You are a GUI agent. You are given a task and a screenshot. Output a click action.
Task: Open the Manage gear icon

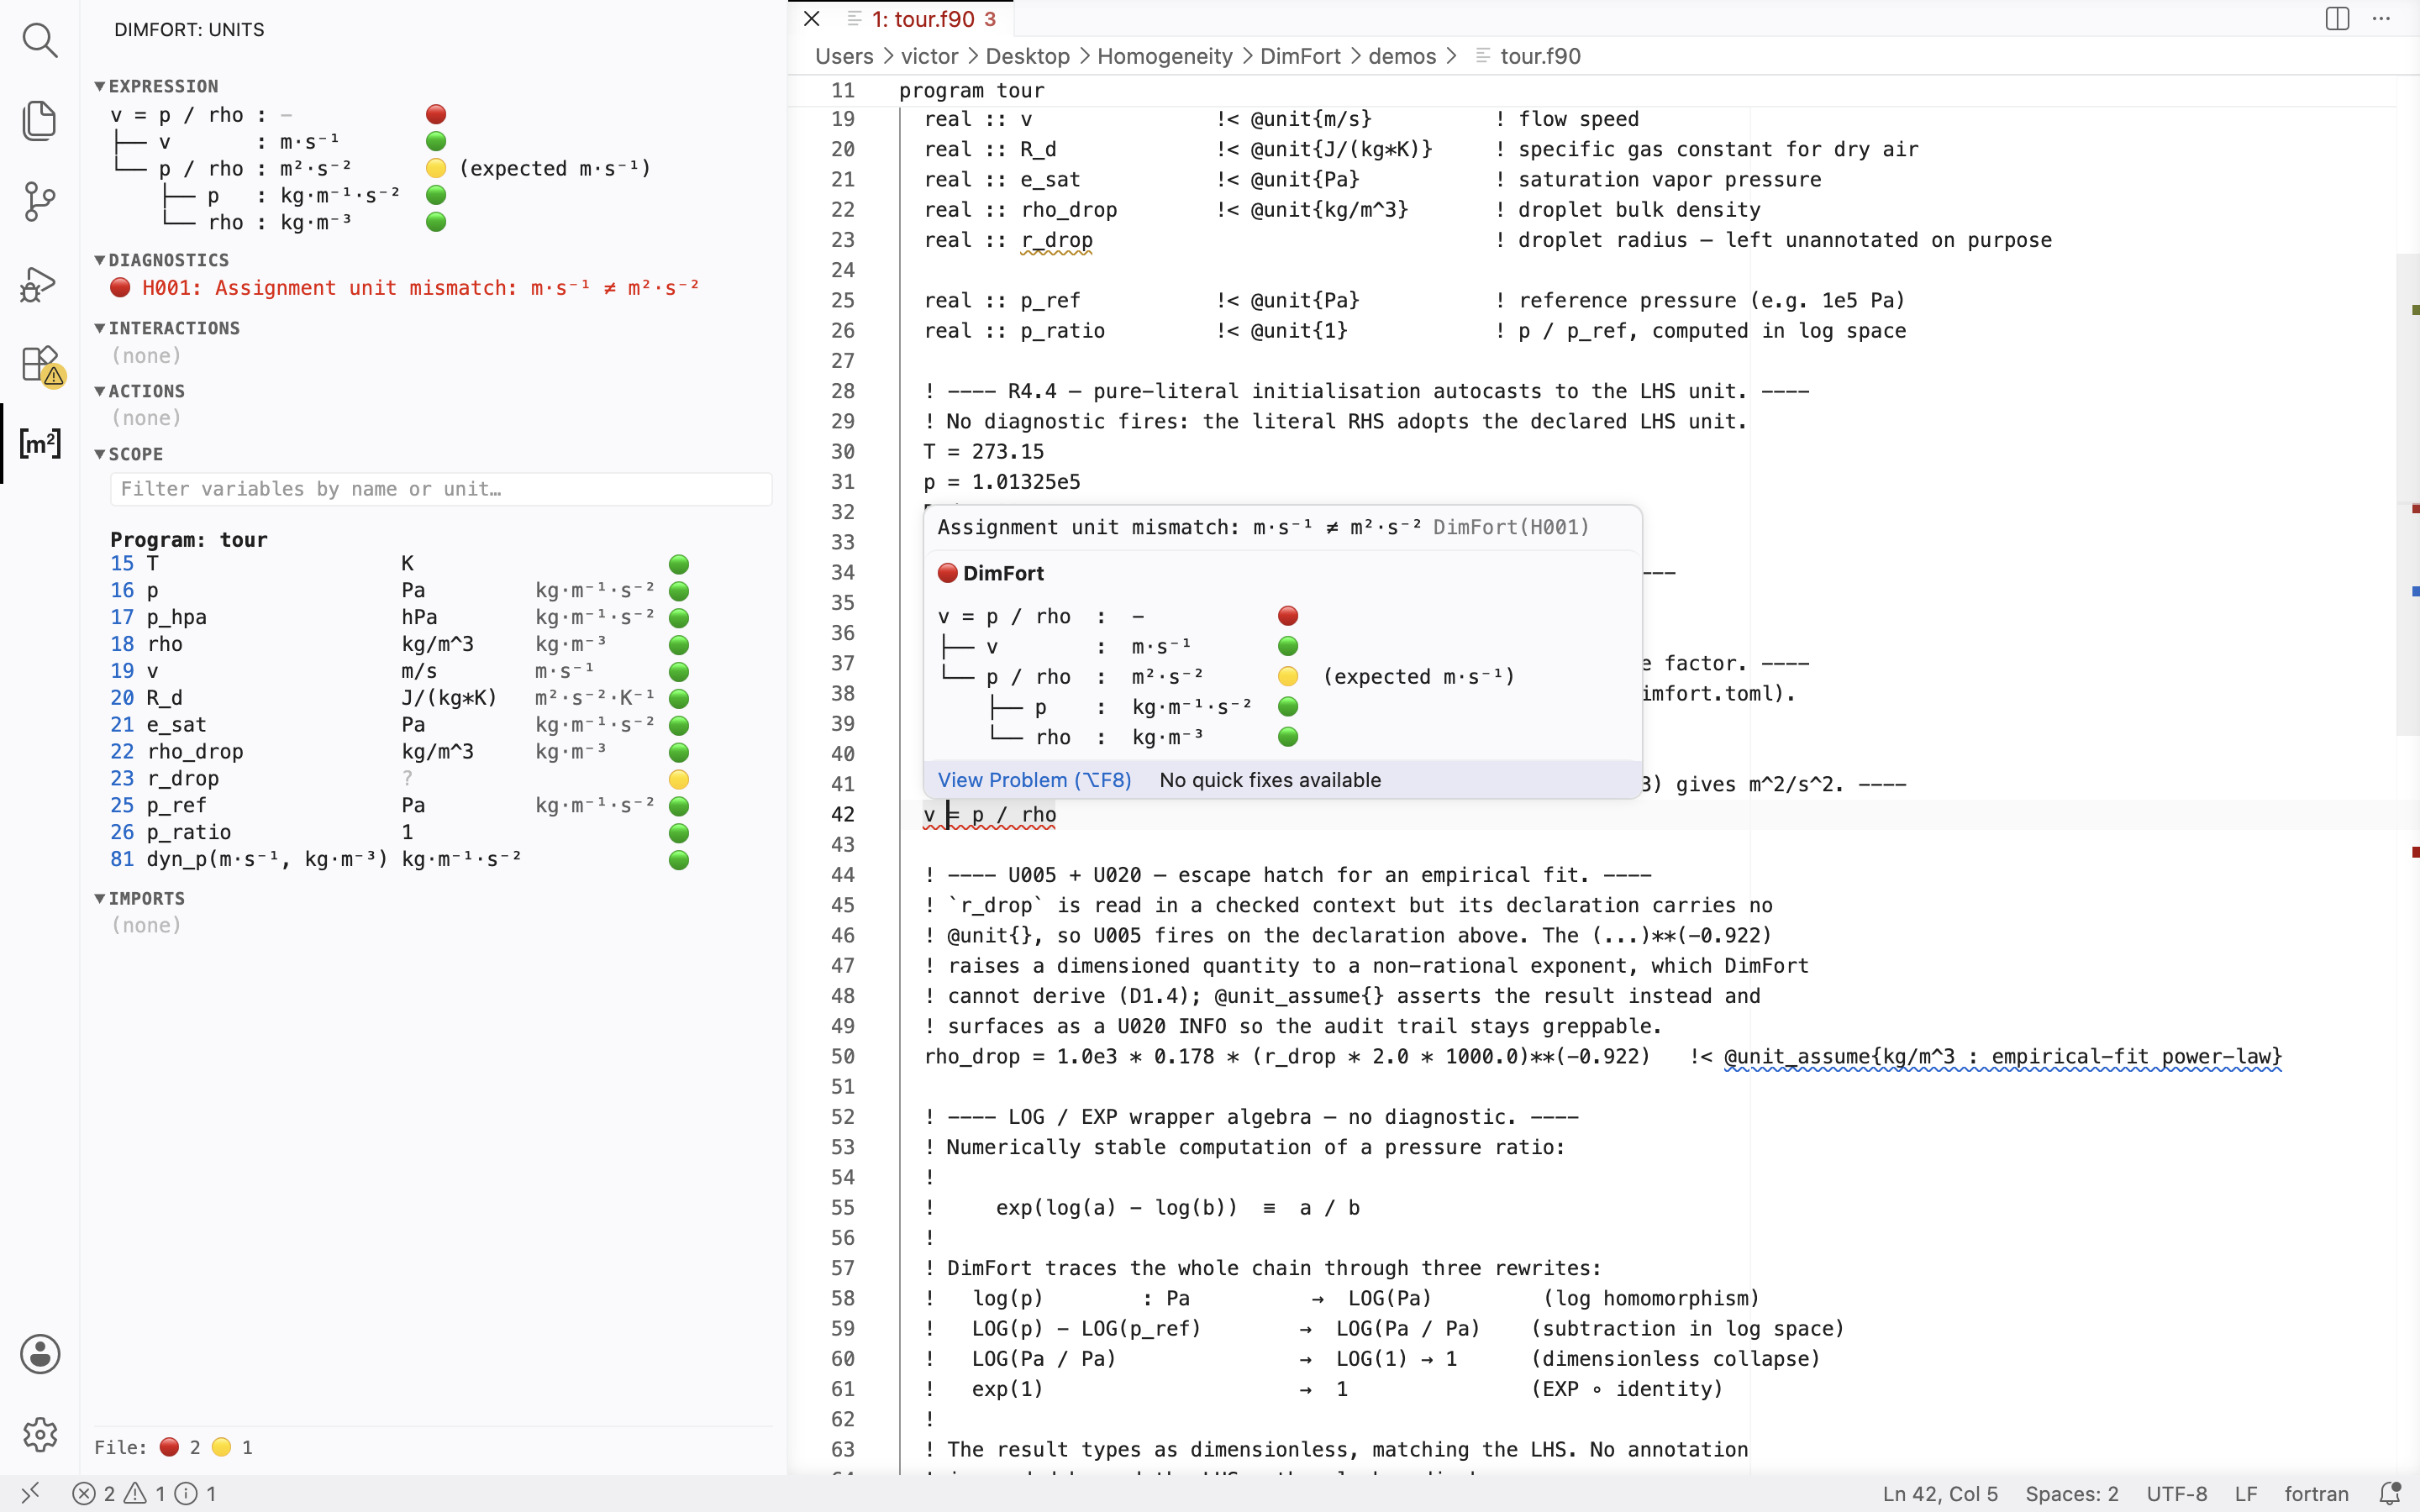tap(40, 1434)
